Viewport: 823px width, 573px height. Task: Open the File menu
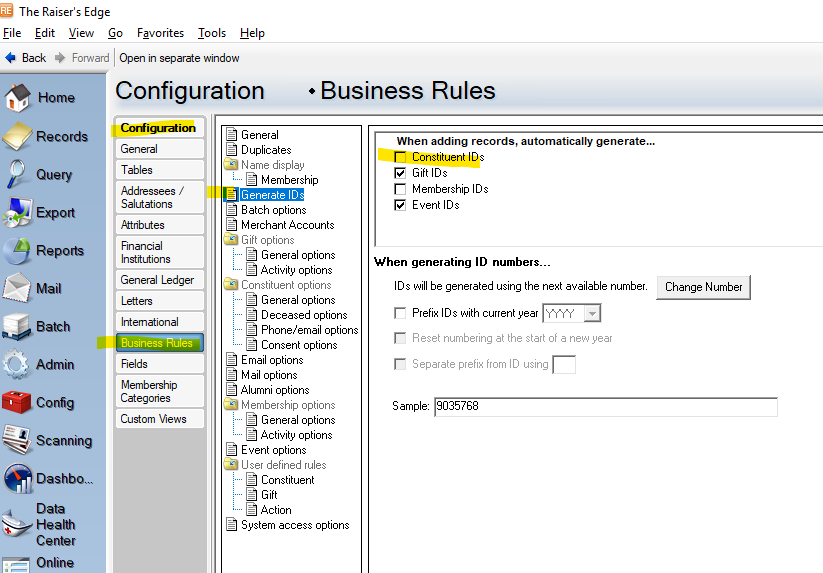click(12, 33)
